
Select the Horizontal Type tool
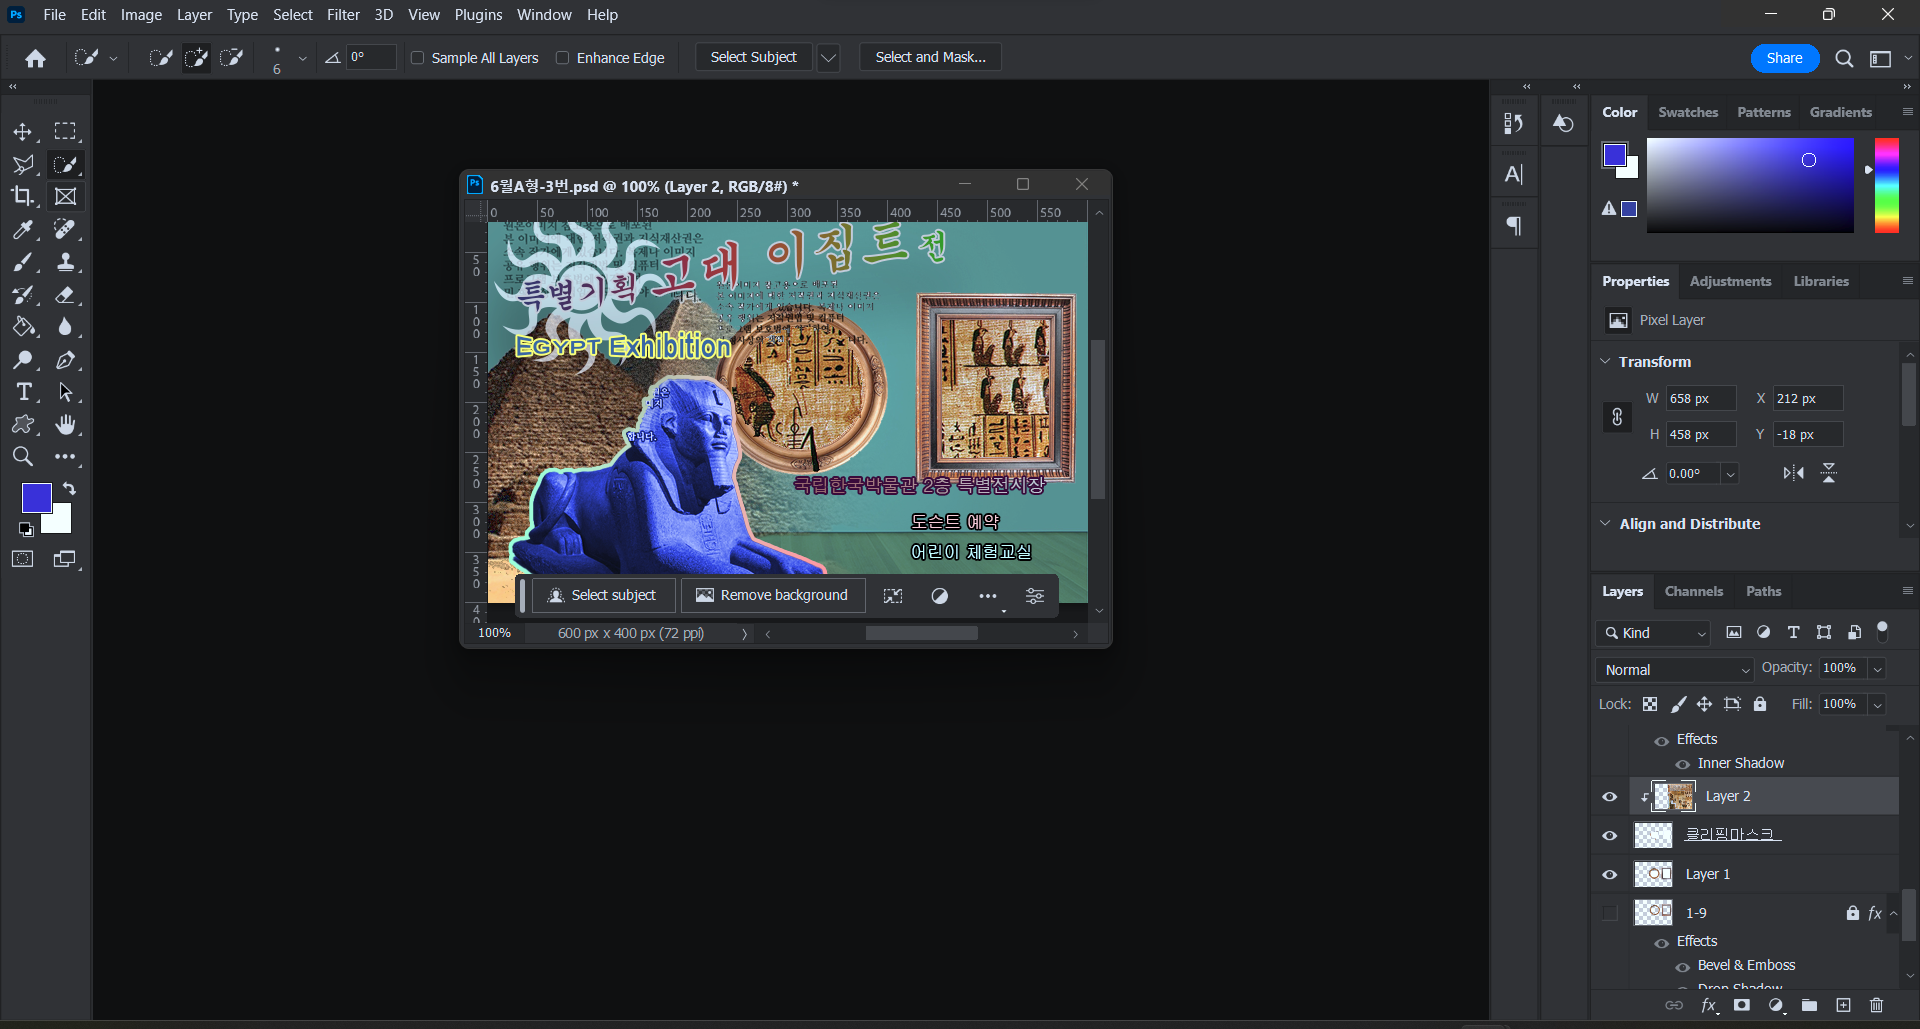pos(22,392)
